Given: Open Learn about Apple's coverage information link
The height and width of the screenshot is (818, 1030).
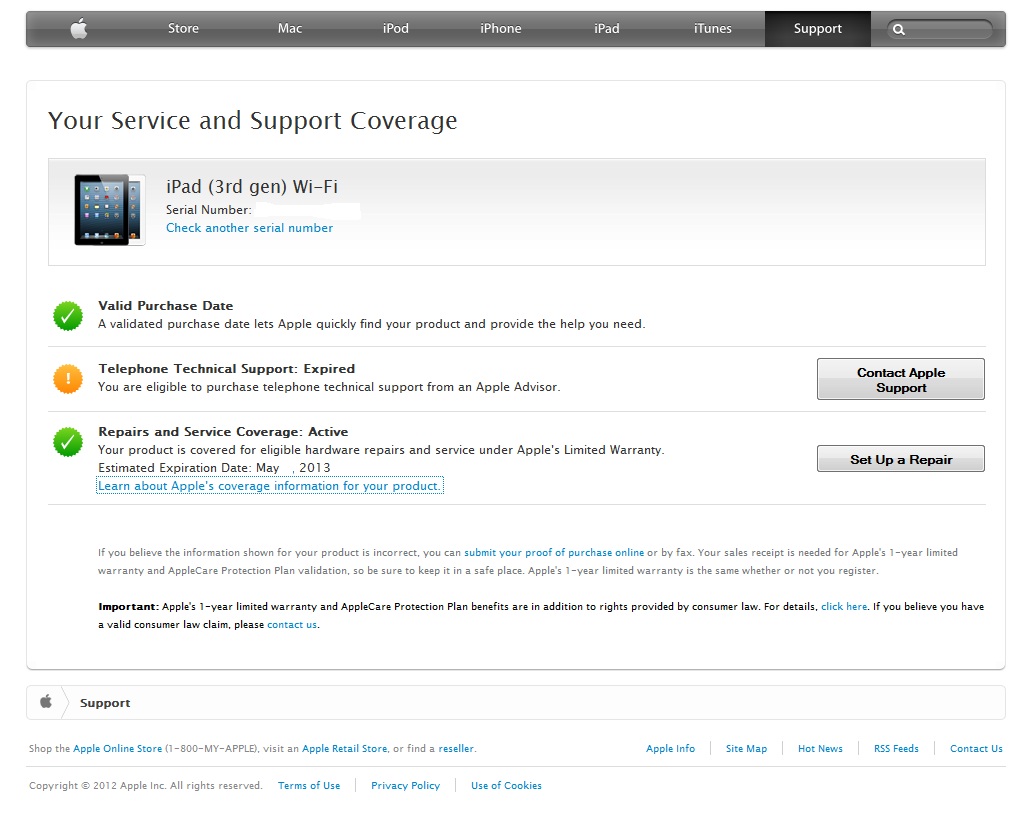Looking at the screenshot, I should [269, 486].
